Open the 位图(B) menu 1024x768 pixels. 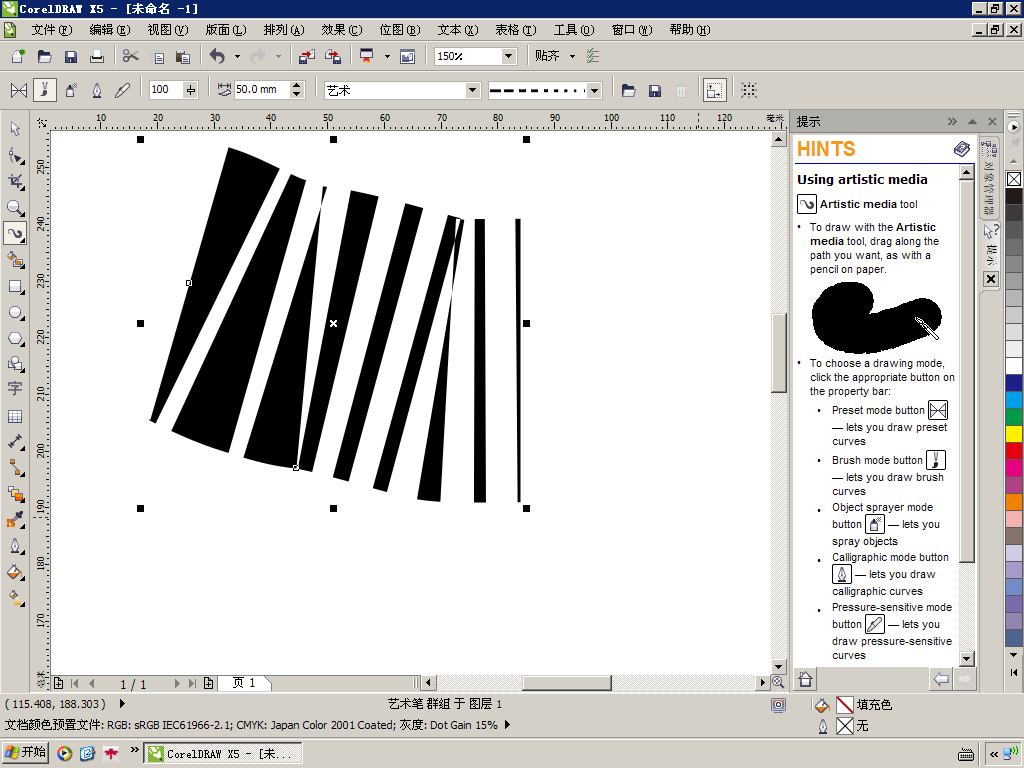[x=400, y=30]
